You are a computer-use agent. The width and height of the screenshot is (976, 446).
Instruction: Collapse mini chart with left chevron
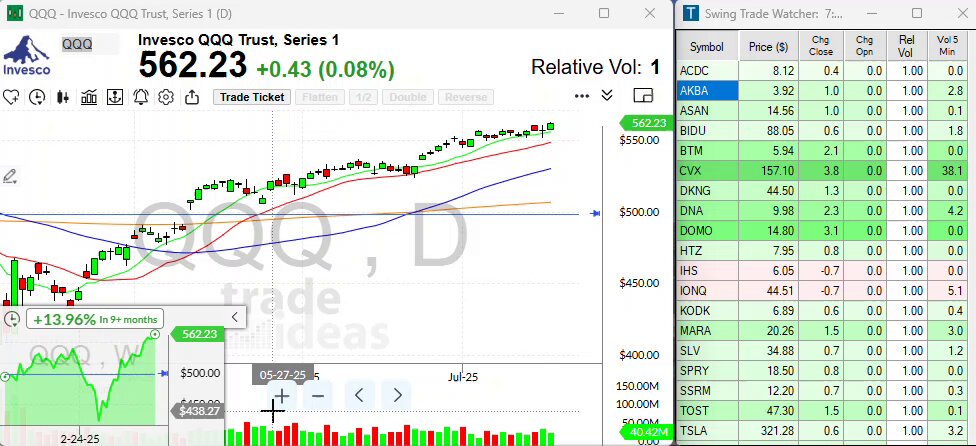coord(235,317)
